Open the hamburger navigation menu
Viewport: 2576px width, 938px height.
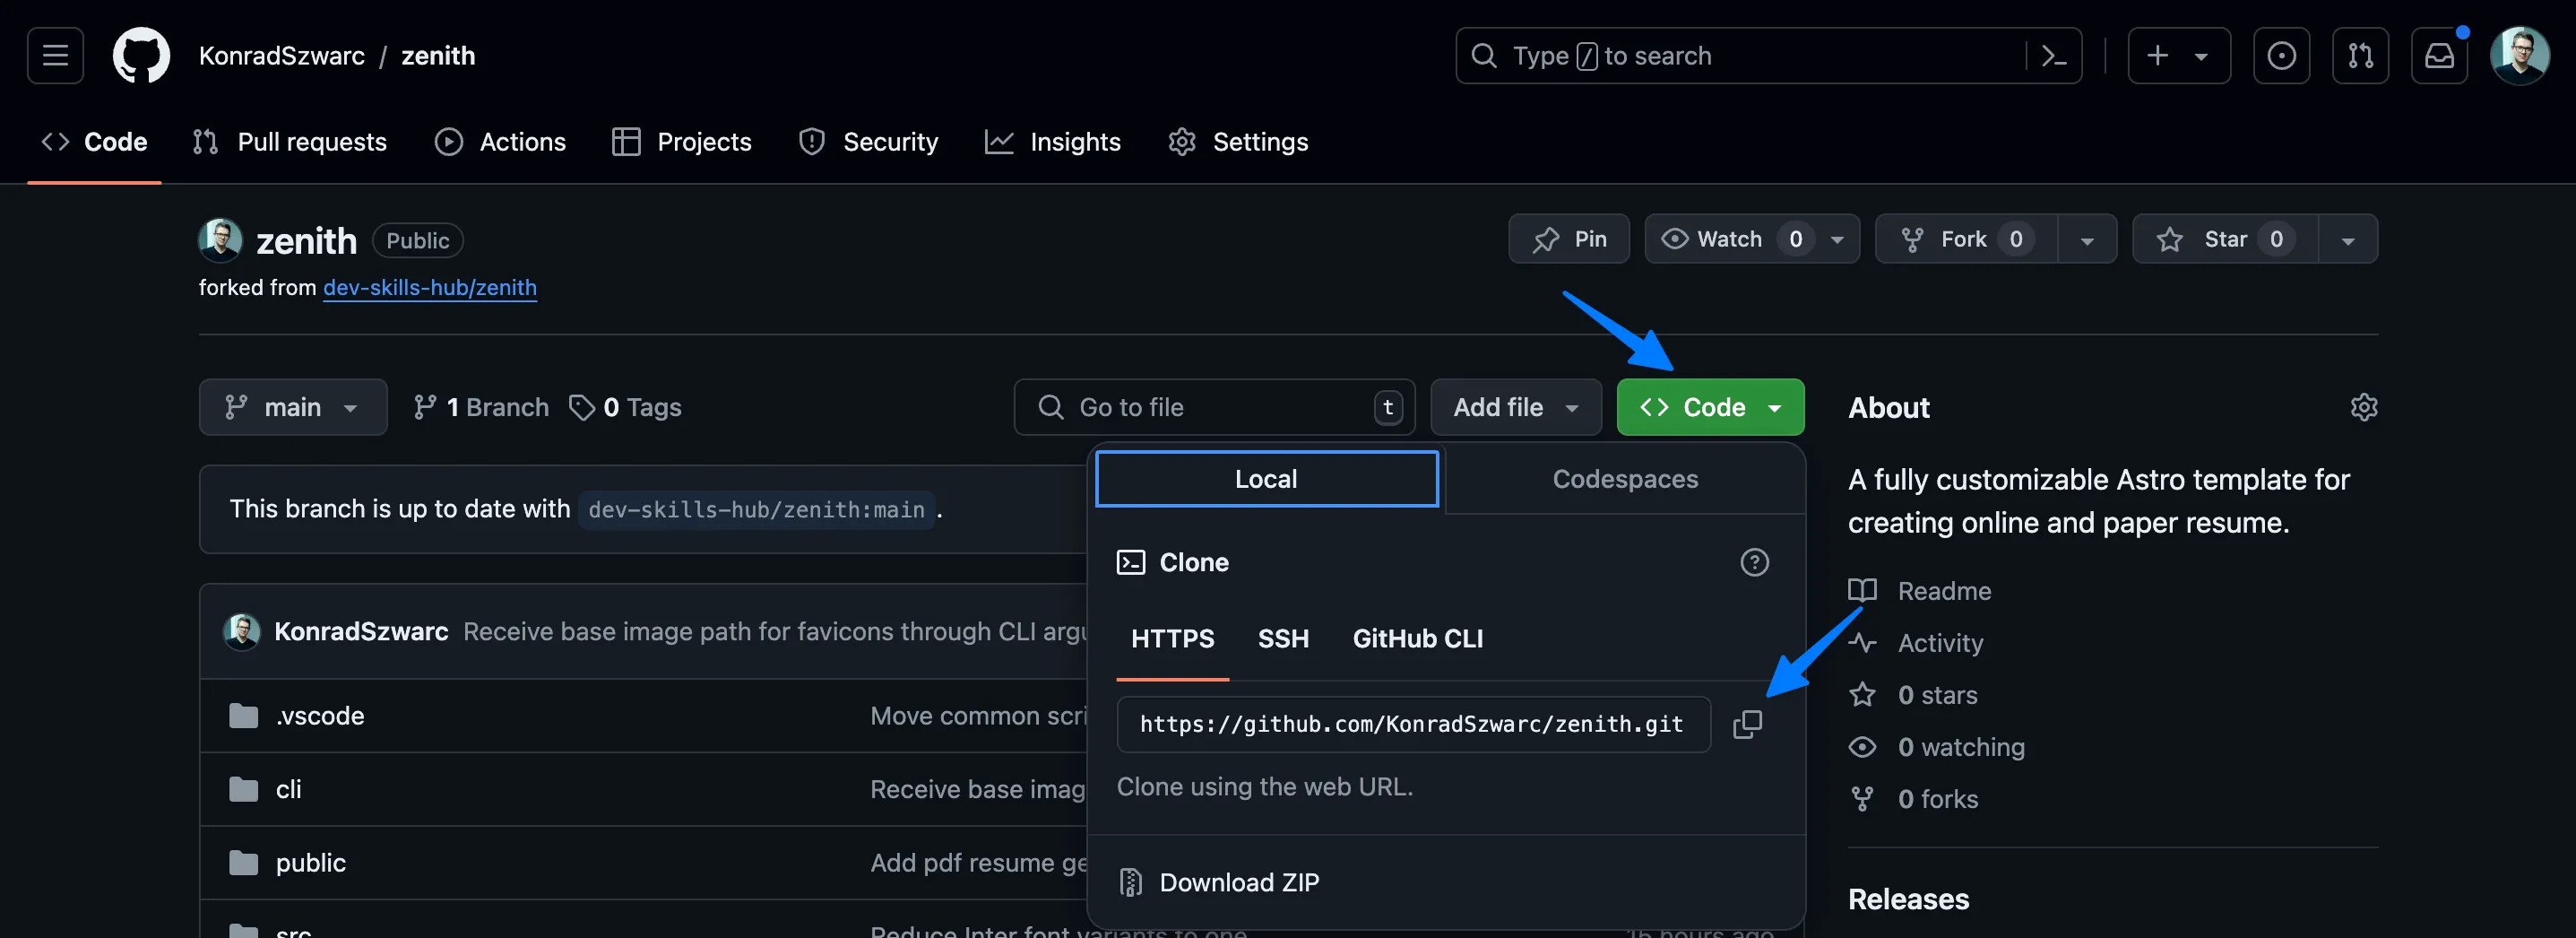pyautogui.click(x=55, y=56)
